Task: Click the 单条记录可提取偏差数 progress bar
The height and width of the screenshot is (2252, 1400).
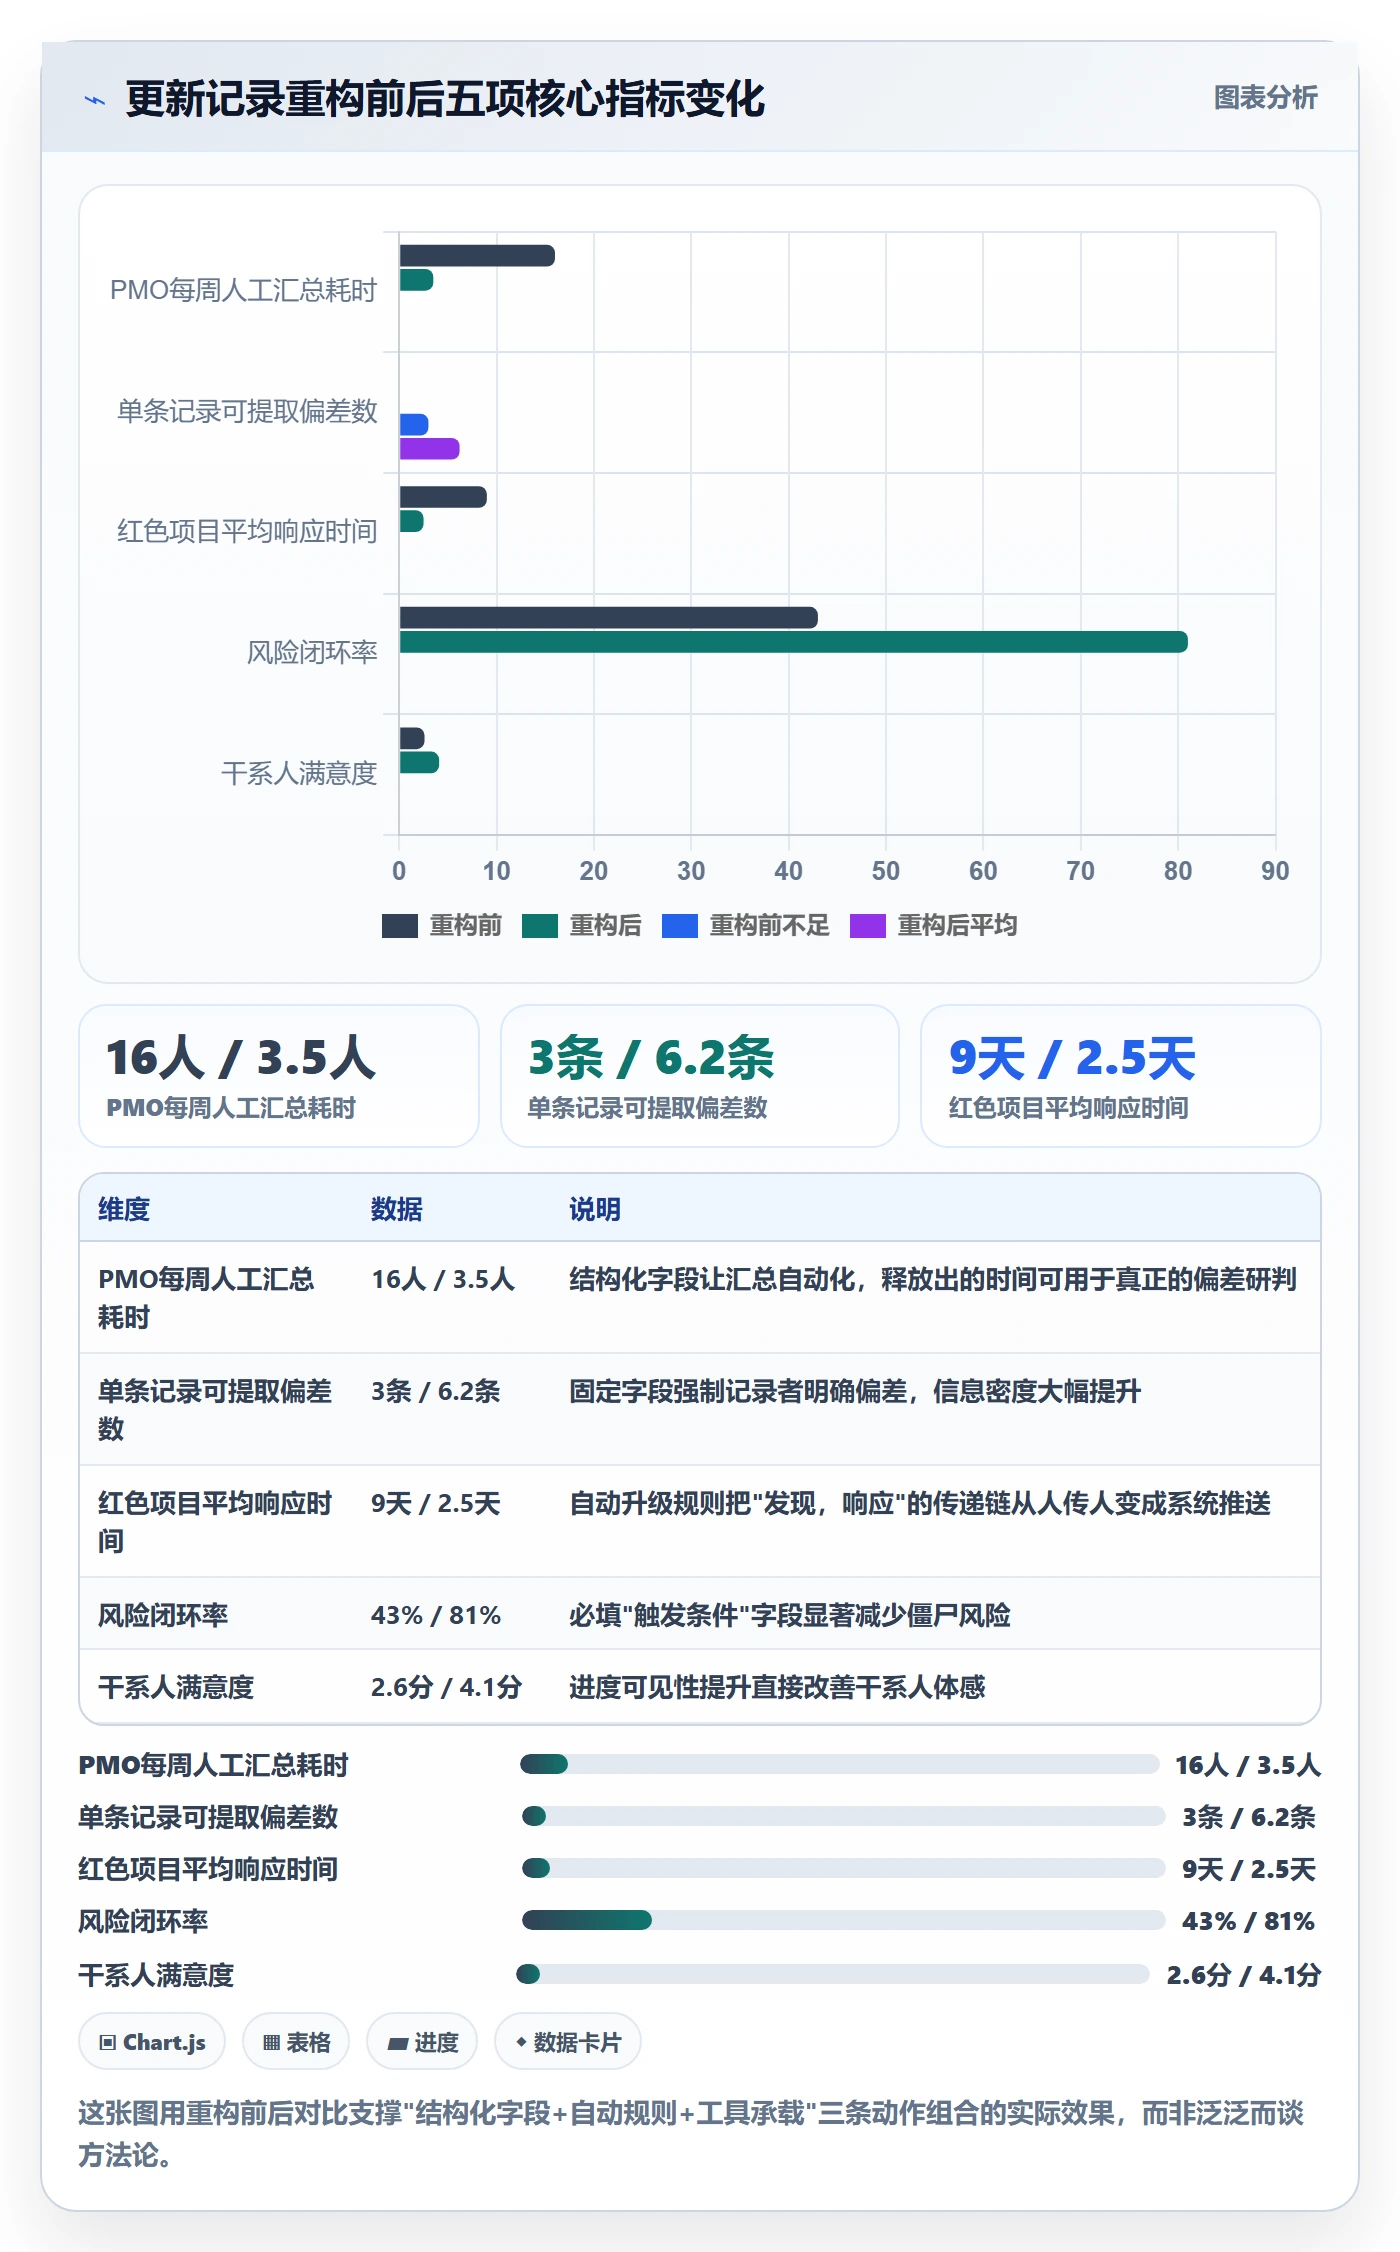Action: [844, 1816]
